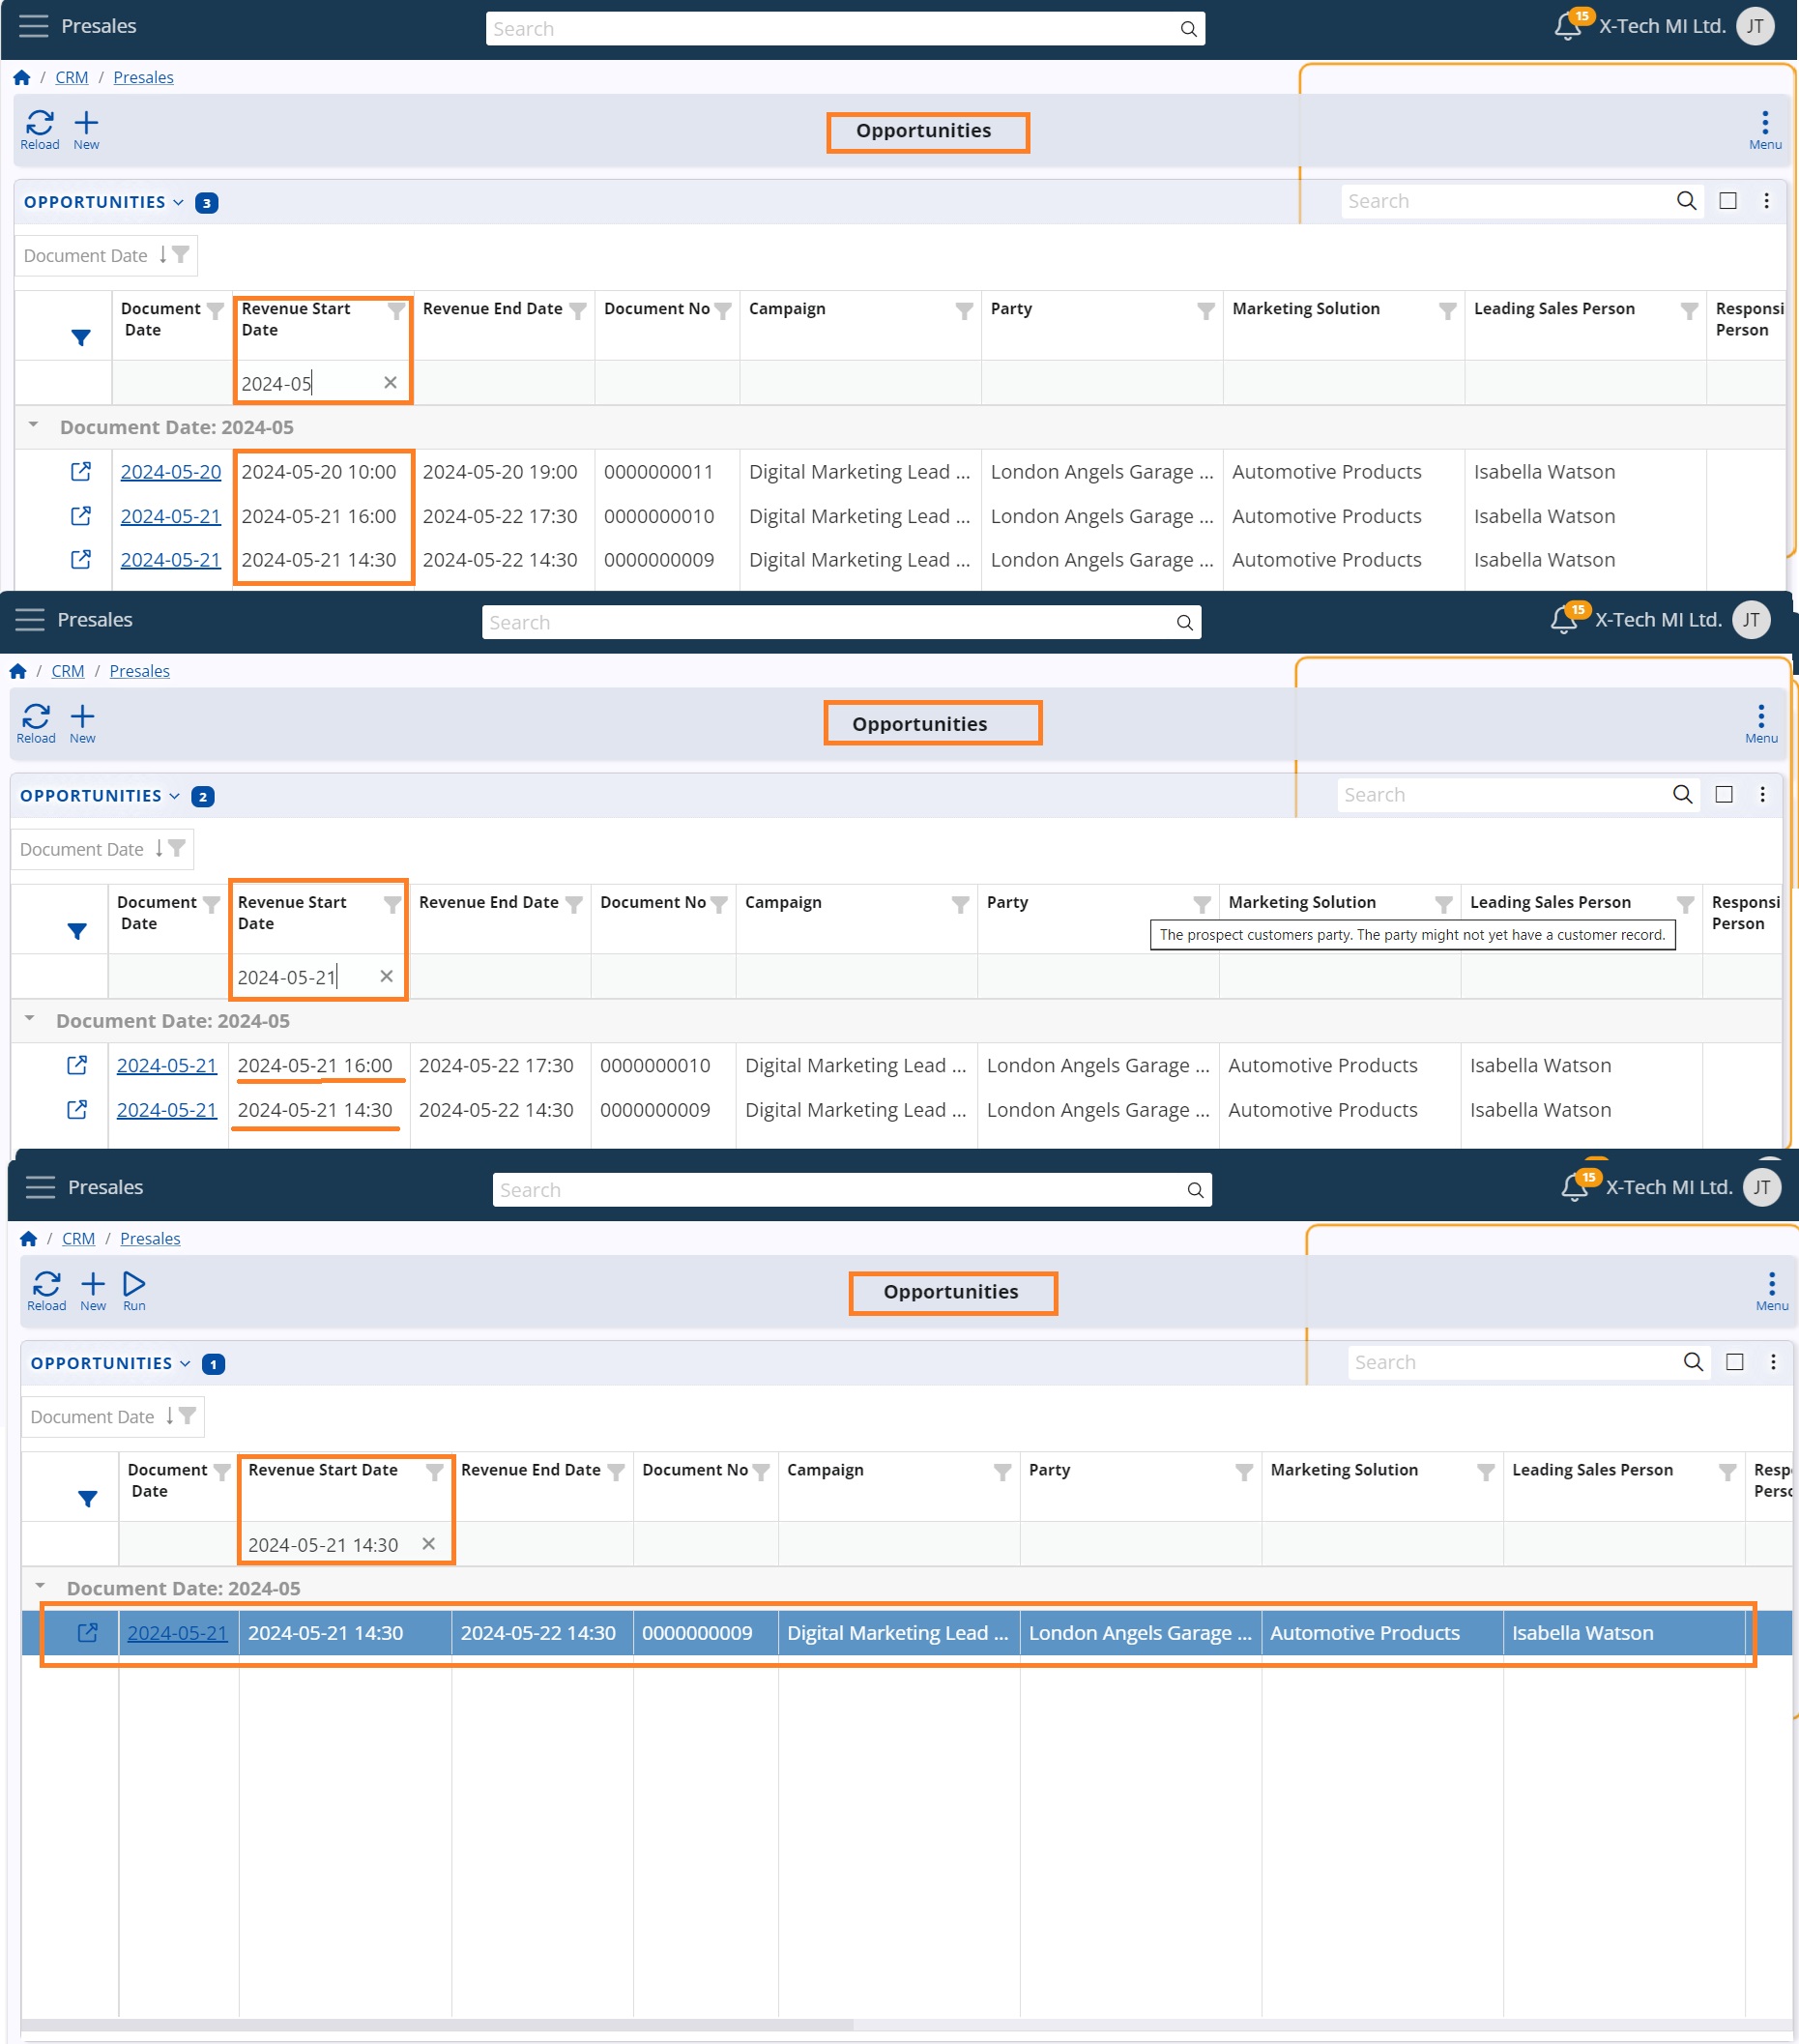Click the square maximize icon in the 3-opportunities panel
This screenshot has width=1799, height=2044.
pos(1728,201)
